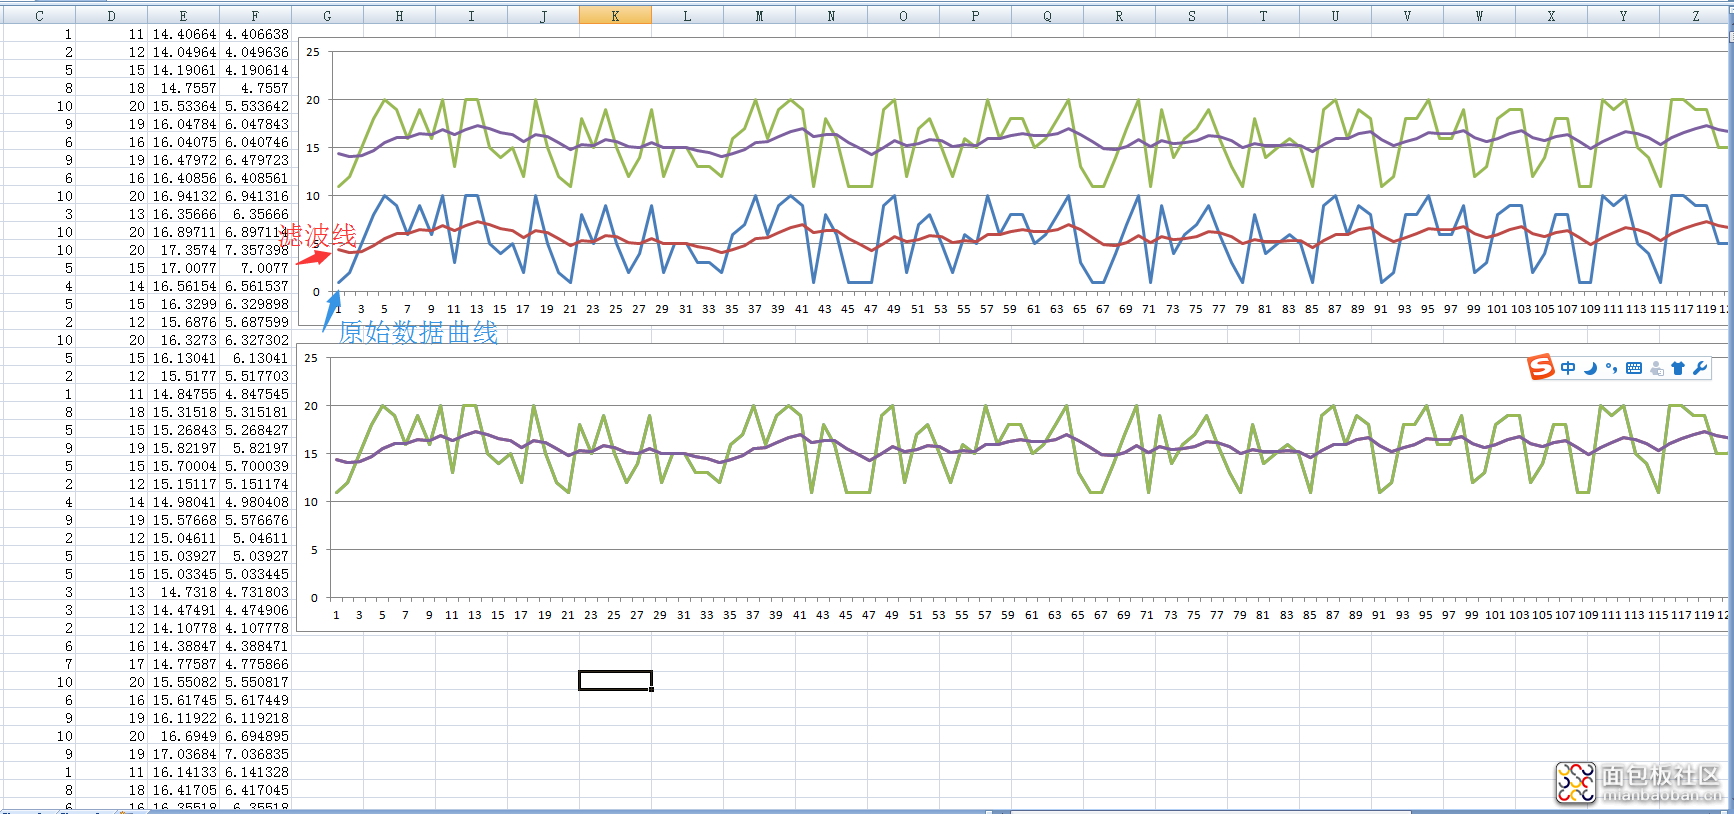Select cell containing 16.13041

coord(184,358)
